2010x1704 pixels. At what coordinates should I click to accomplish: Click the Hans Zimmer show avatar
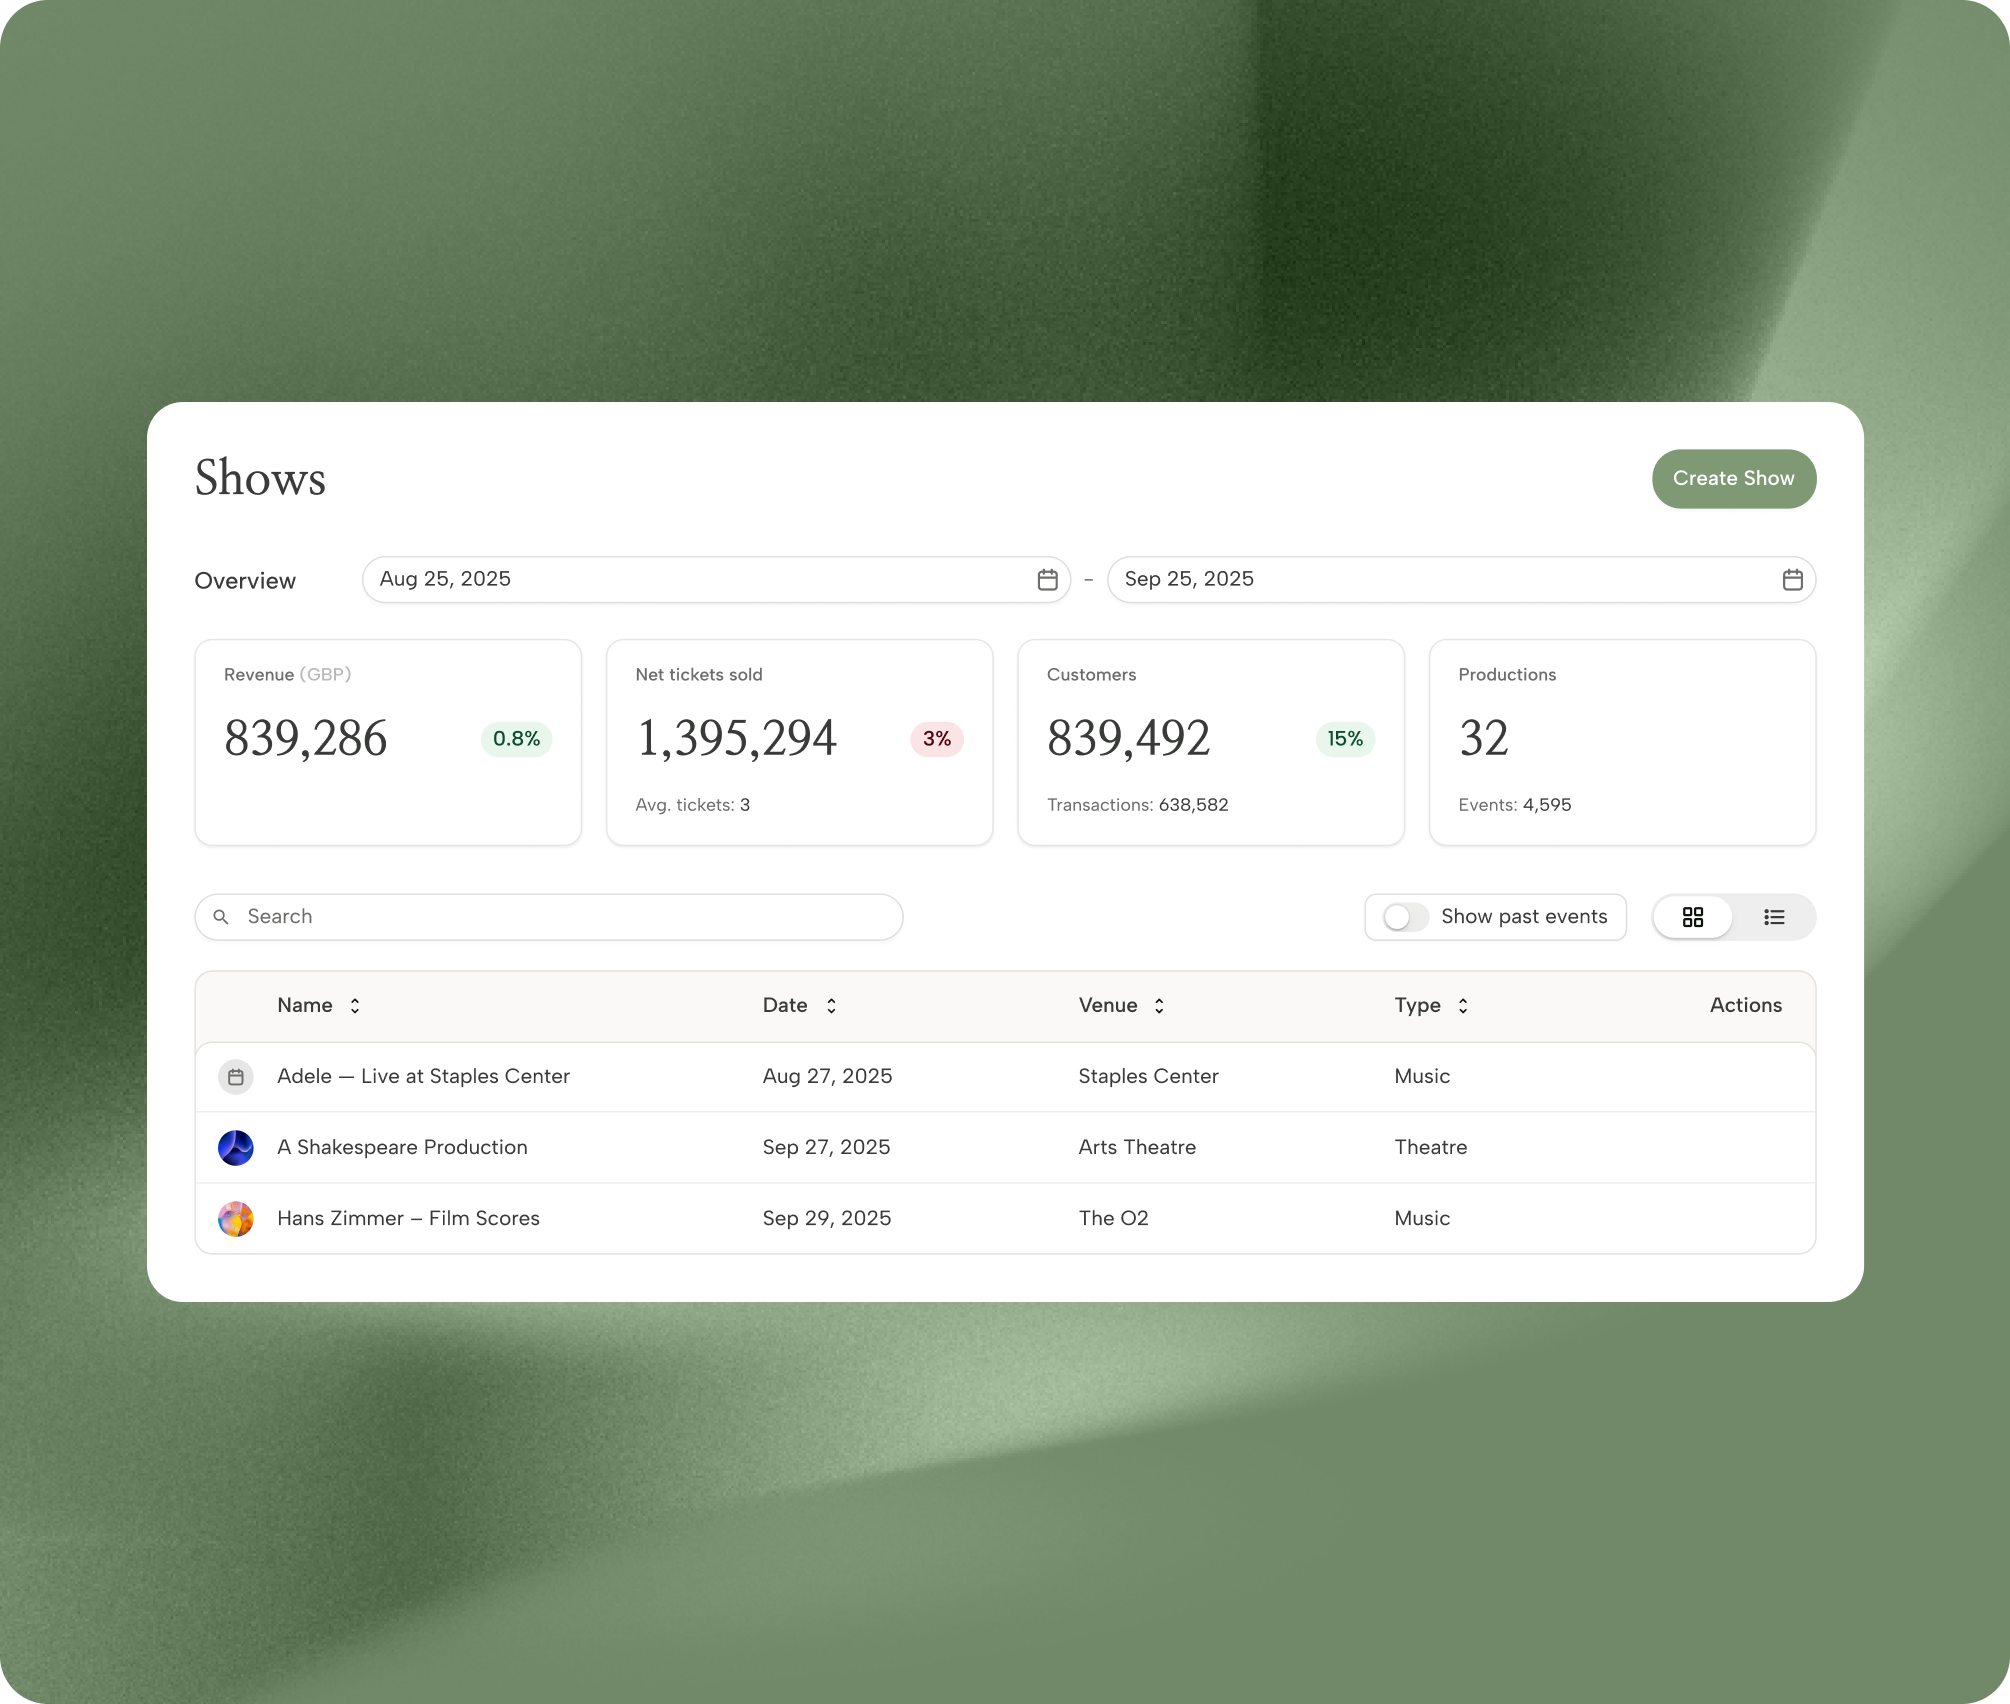(236, 1219)
